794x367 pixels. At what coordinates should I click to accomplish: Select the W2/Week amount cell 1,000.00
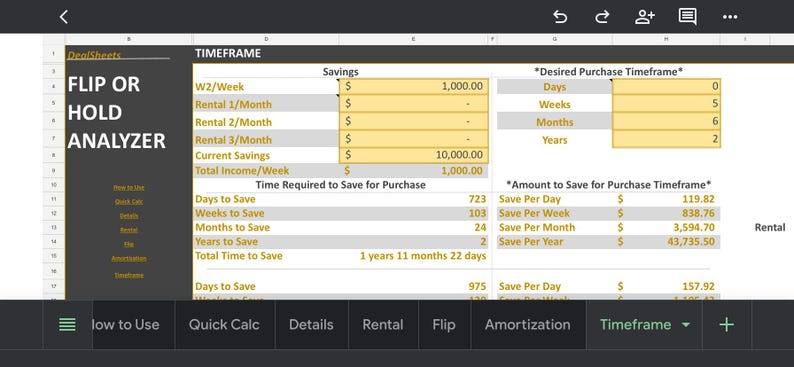[x=414, y=87]
